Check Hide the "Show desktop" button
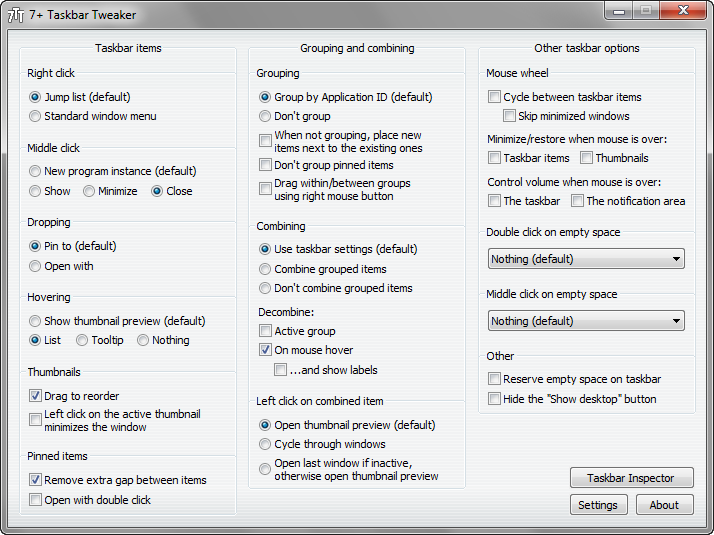This screenshot has height=535, width=714. pyautogui.click(x=494, y=399)
